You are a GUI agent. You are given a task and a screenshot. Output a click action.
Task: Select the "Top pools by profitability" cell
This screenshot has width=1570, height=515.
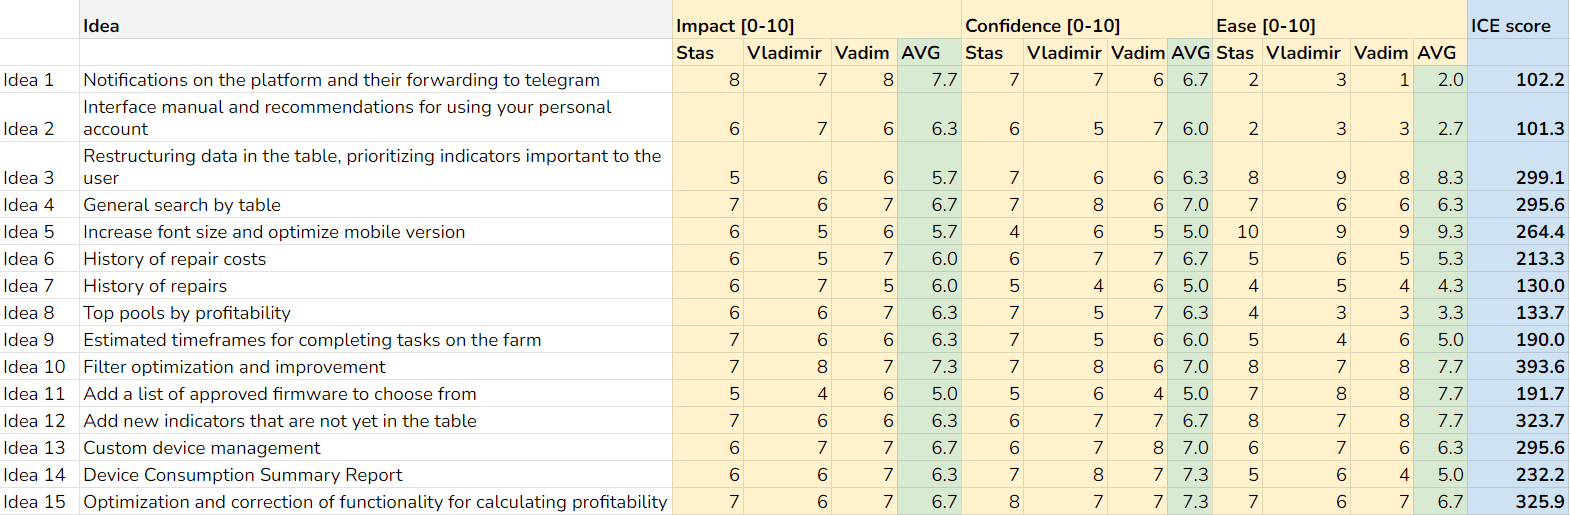(187, 313)
